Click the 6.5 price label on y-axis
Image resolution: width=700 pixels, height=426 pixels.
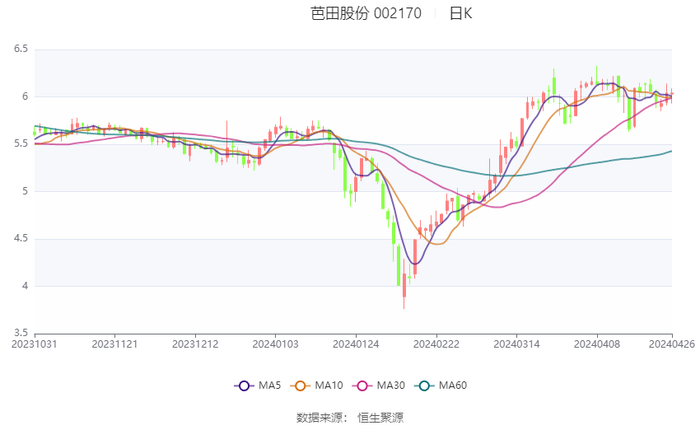pyautogui.click(x=20, y=49)
